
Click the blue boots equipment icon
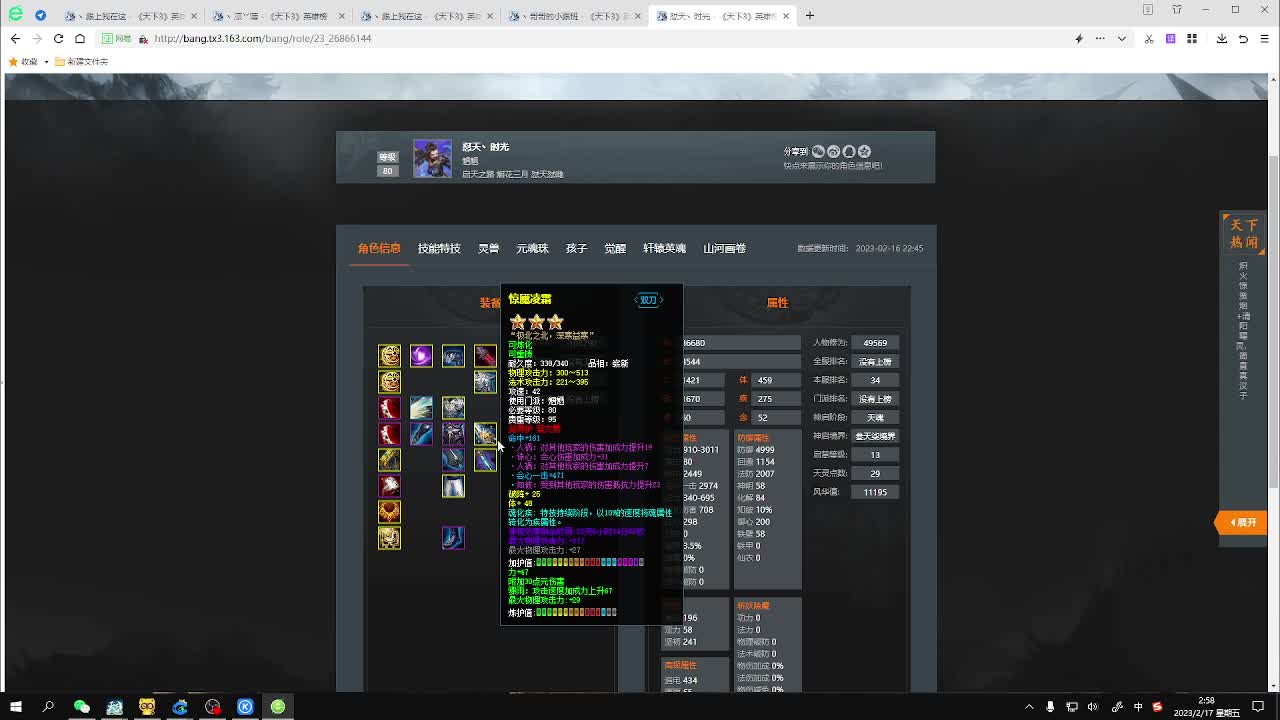coord(453,538)
